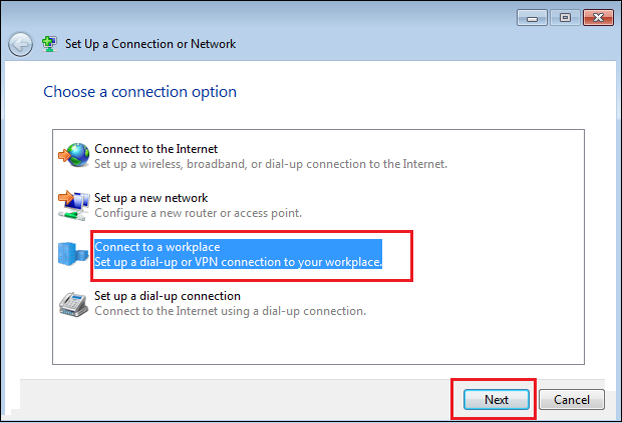The height and width of the screenshot is (423, 622).
Task: Click the dial-up or VPN workplace description
Action: (x=238, y=262)
